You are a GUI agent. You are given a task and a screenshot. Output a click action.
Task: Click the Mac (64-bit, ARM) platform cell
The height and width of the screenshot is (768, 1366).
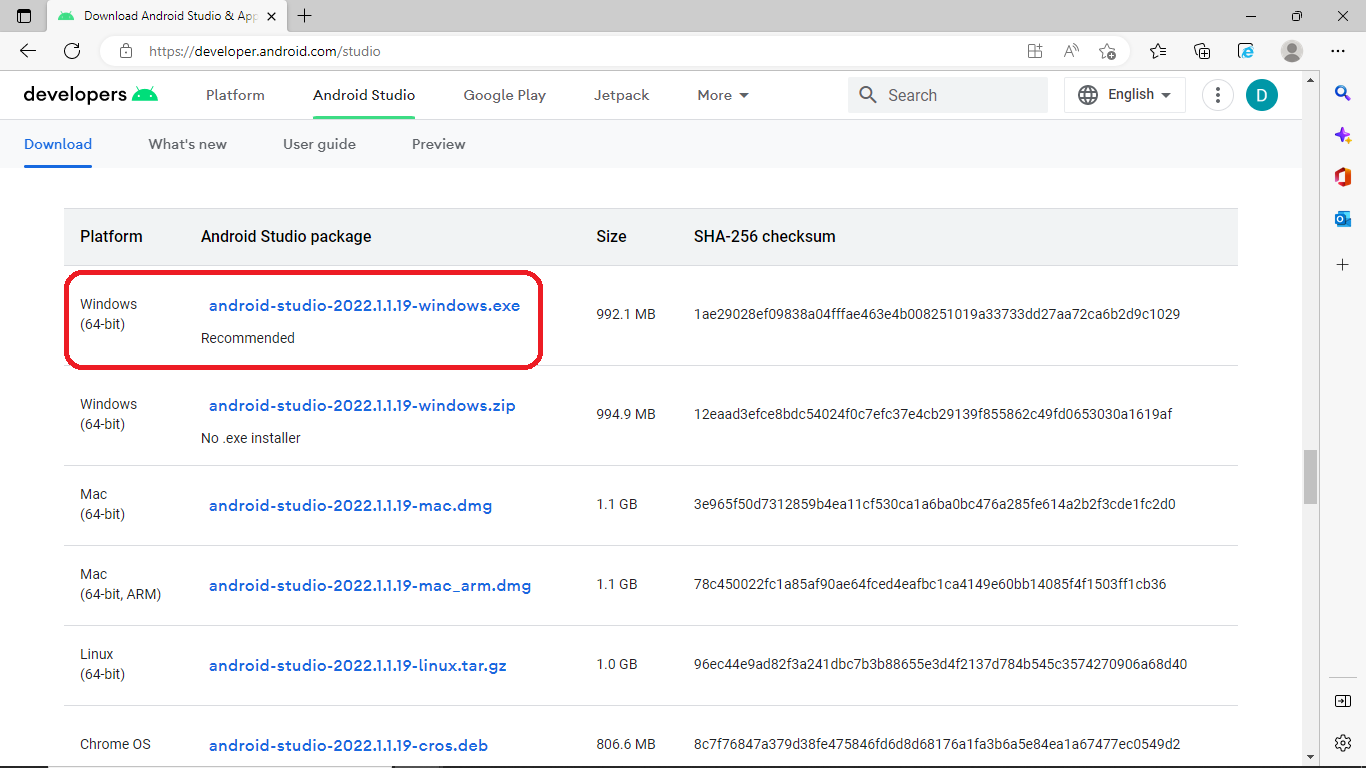120,584
